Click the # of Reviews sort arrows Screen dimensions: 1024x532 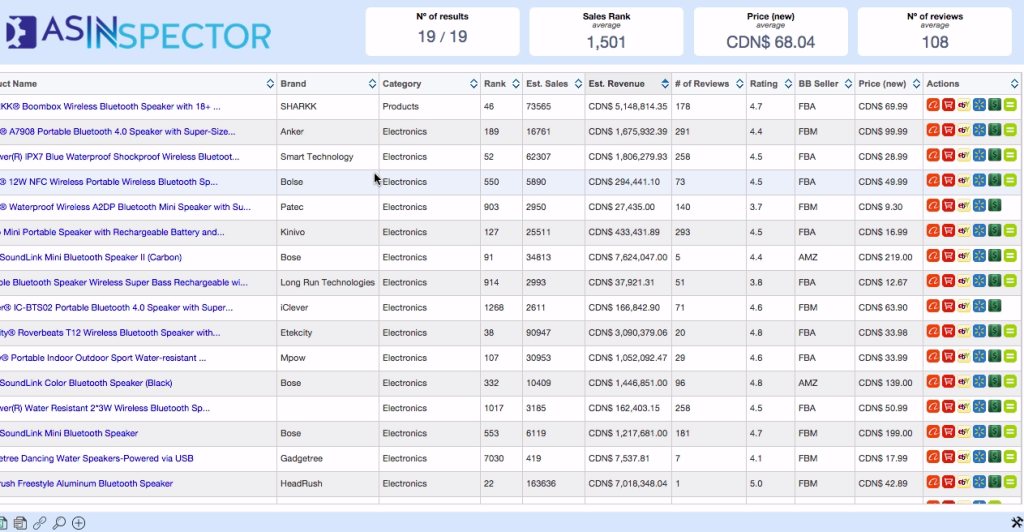pos(739,84)
